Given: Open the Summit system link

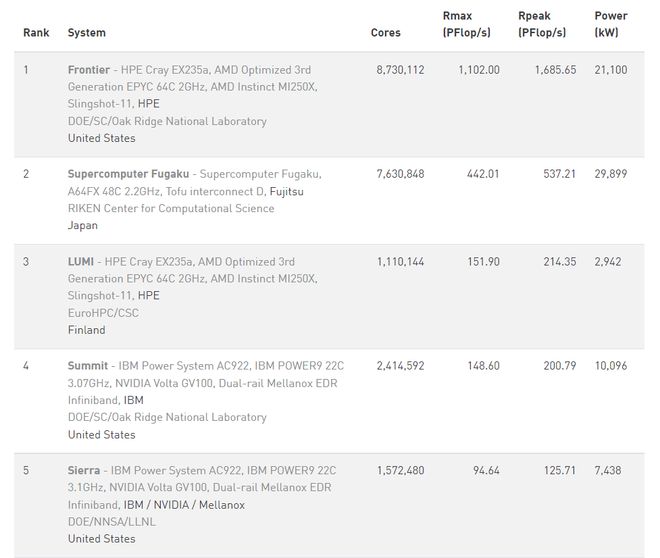Looking at the screenshot, I should click(x=88, y=366).
